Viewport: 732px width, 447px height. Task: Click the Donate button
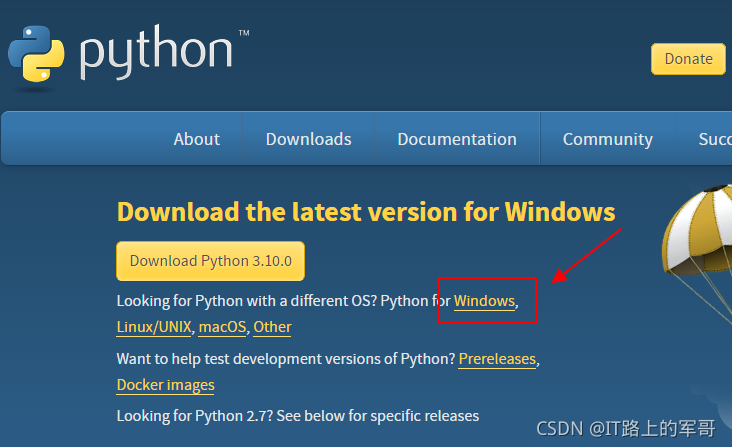(x=688, y=59)
